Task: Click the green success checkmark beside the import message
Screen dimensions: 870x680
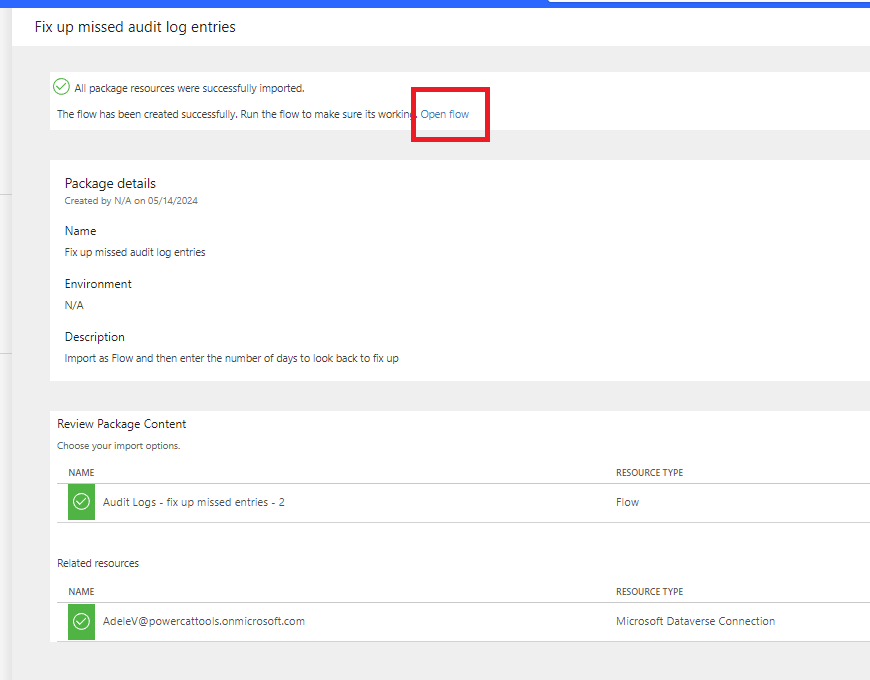Action: coord(61,87)
